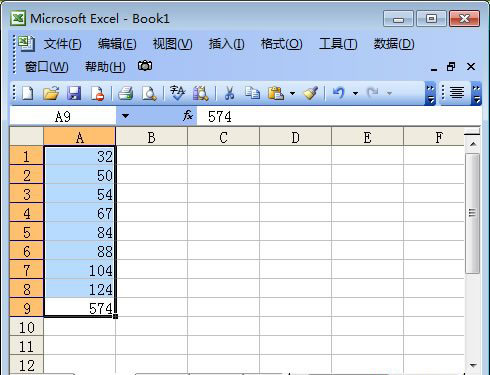Select the cell containing 104
Viewport: 490px width, 375px height.
click(x=79, y=270)
